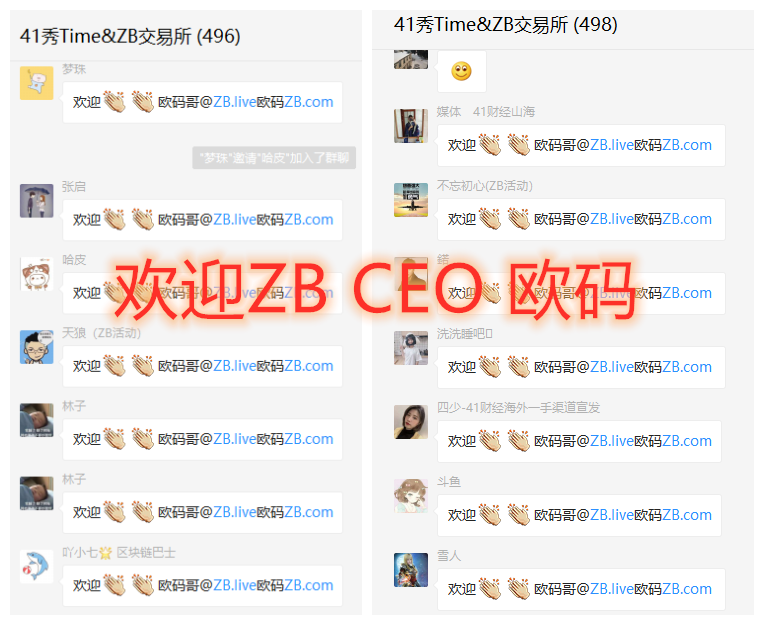Click 梦珠's yellow avatar
The image size is (764, 625).
(37, 83)
